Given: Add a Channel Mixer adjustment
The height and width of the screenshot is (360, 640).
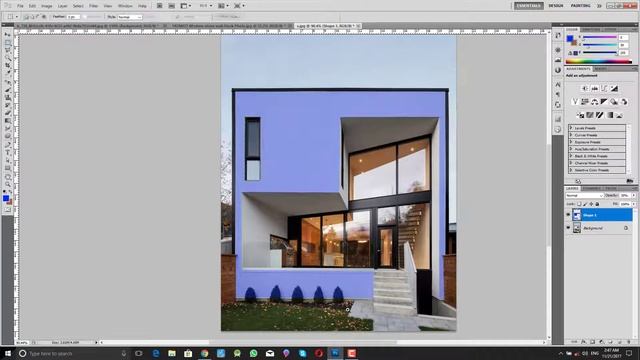Looking at the screenshot, I should [624, 102].
